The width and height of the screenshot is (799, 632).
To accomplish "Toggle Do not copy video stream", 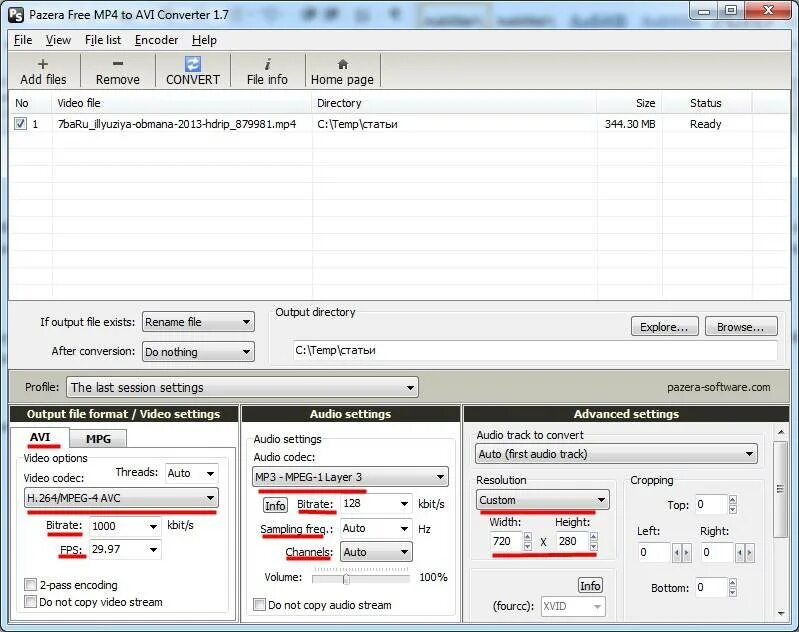I will (x=31, y=602).
